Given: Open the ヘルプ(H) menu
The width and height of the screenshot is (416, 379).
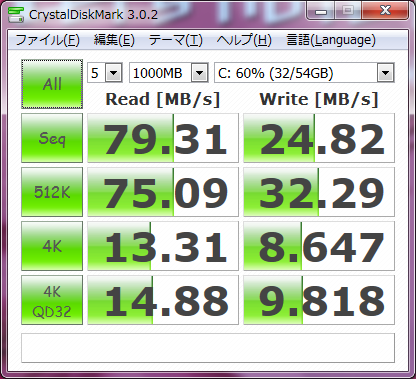Looking at the screenshot, I should coord(244,40).
